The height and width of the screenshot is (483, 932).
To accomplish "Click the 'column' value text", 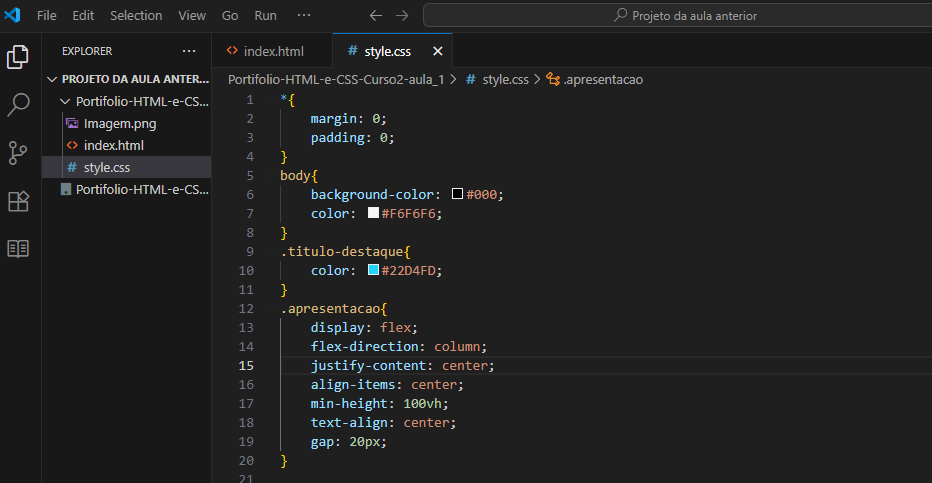I will [457, 346].
